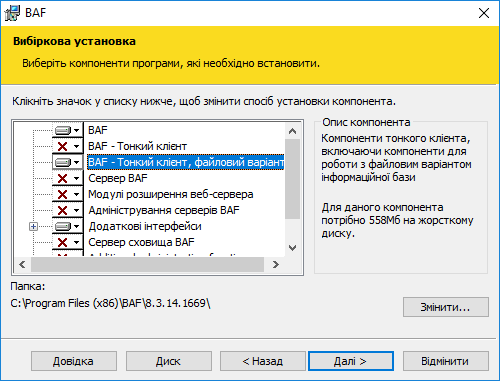Image resolution: width=500 pixels, height=381 pixels.
Task: Click the horizontal scrollbar thumb
Action: click(147, 265)
